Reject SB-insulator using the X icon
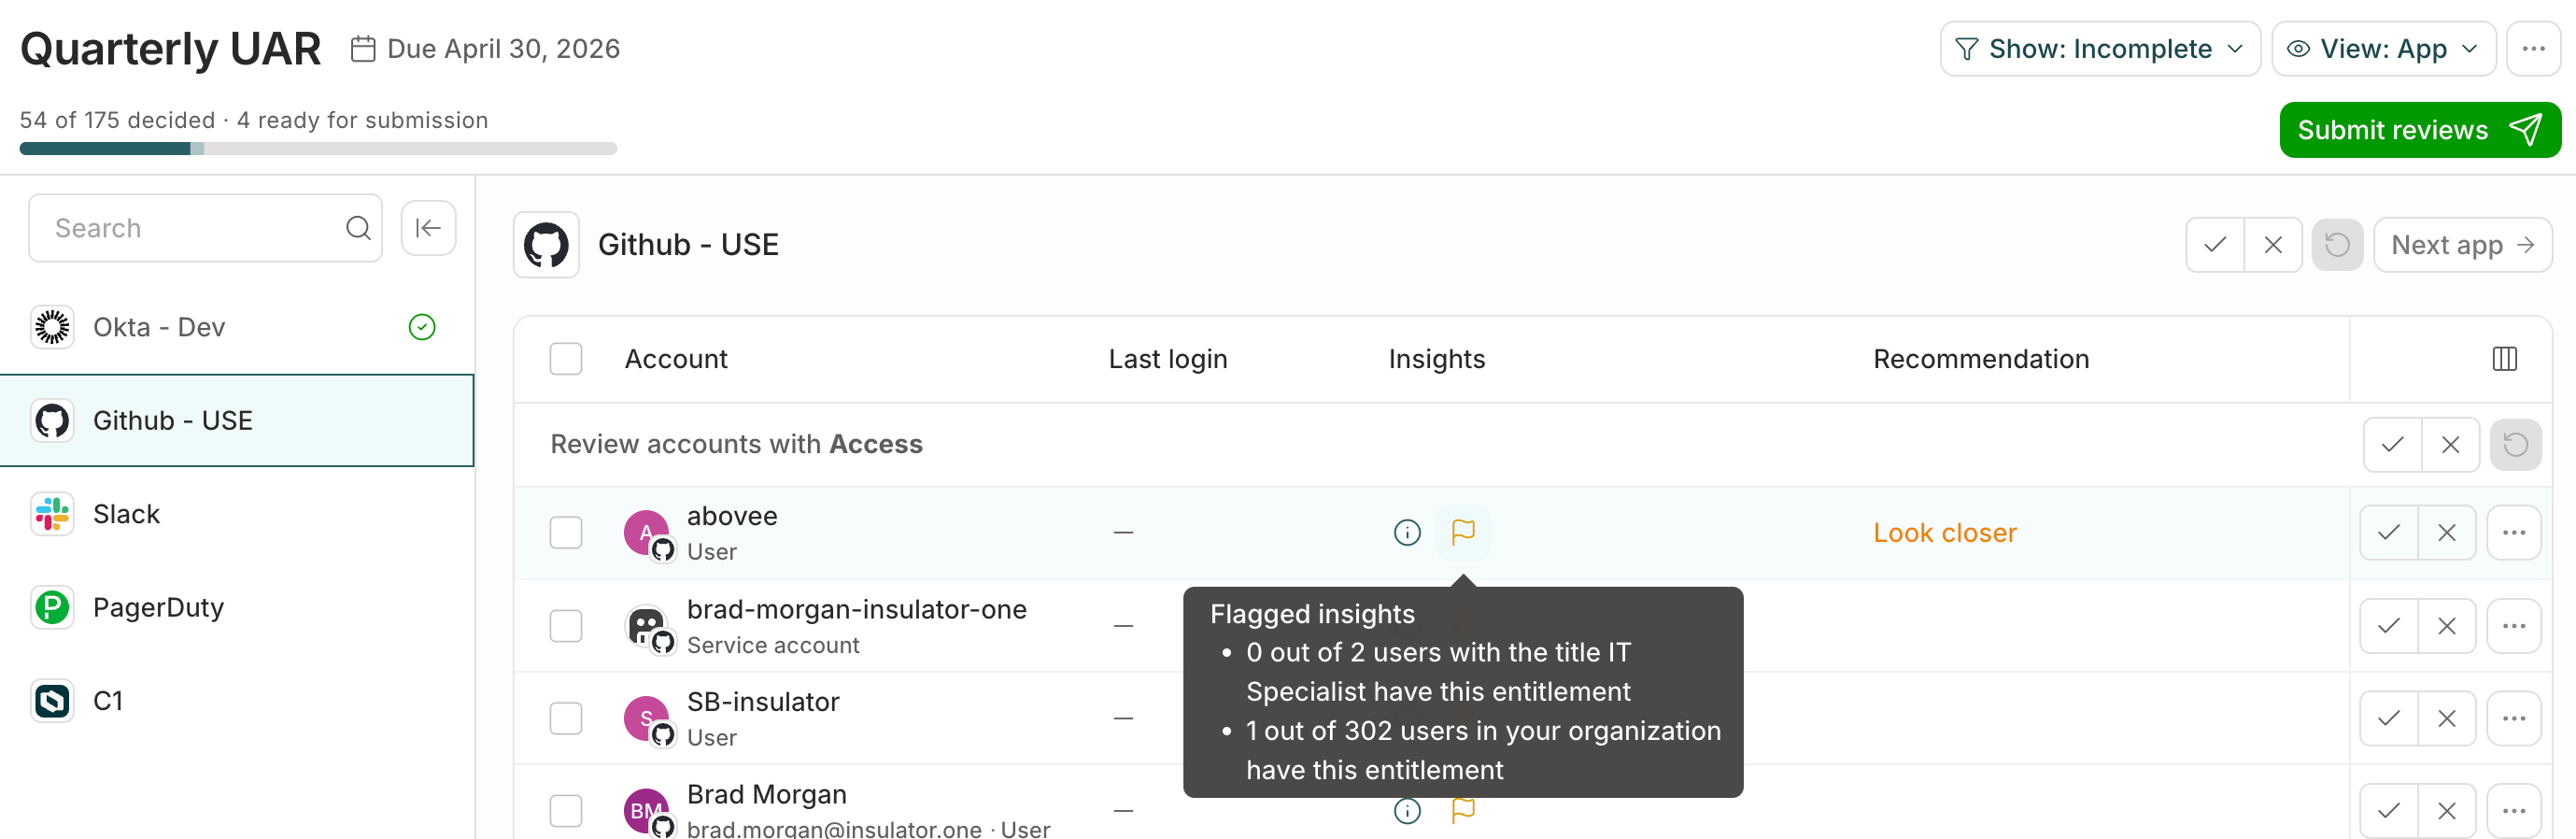 click(x=2447, y=718)
